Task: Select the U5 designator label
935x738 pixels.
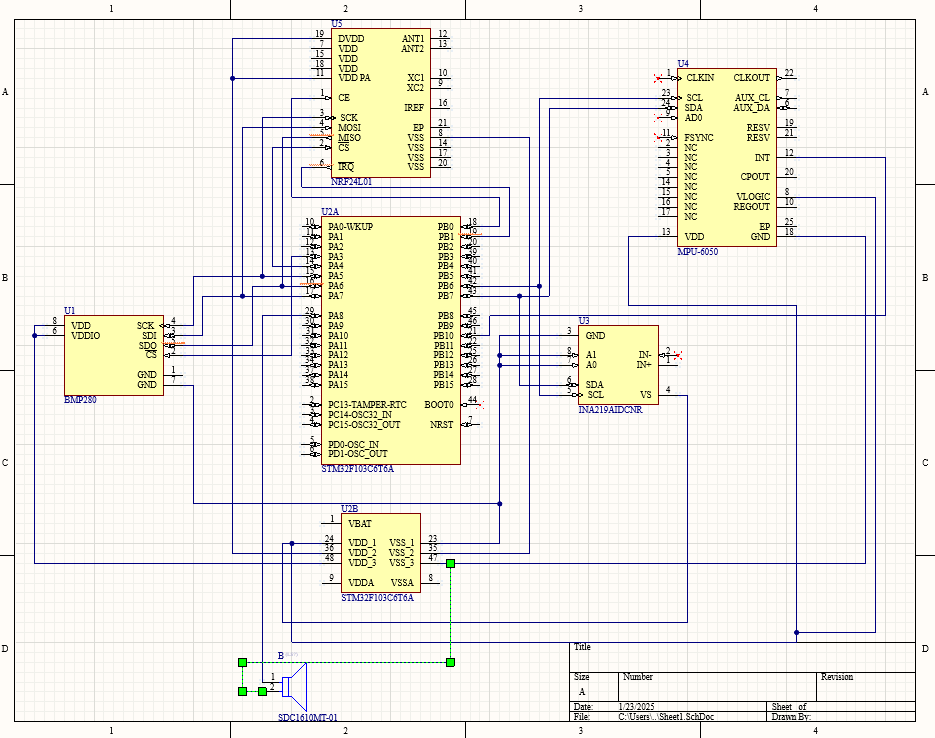Action: [337, 24]
